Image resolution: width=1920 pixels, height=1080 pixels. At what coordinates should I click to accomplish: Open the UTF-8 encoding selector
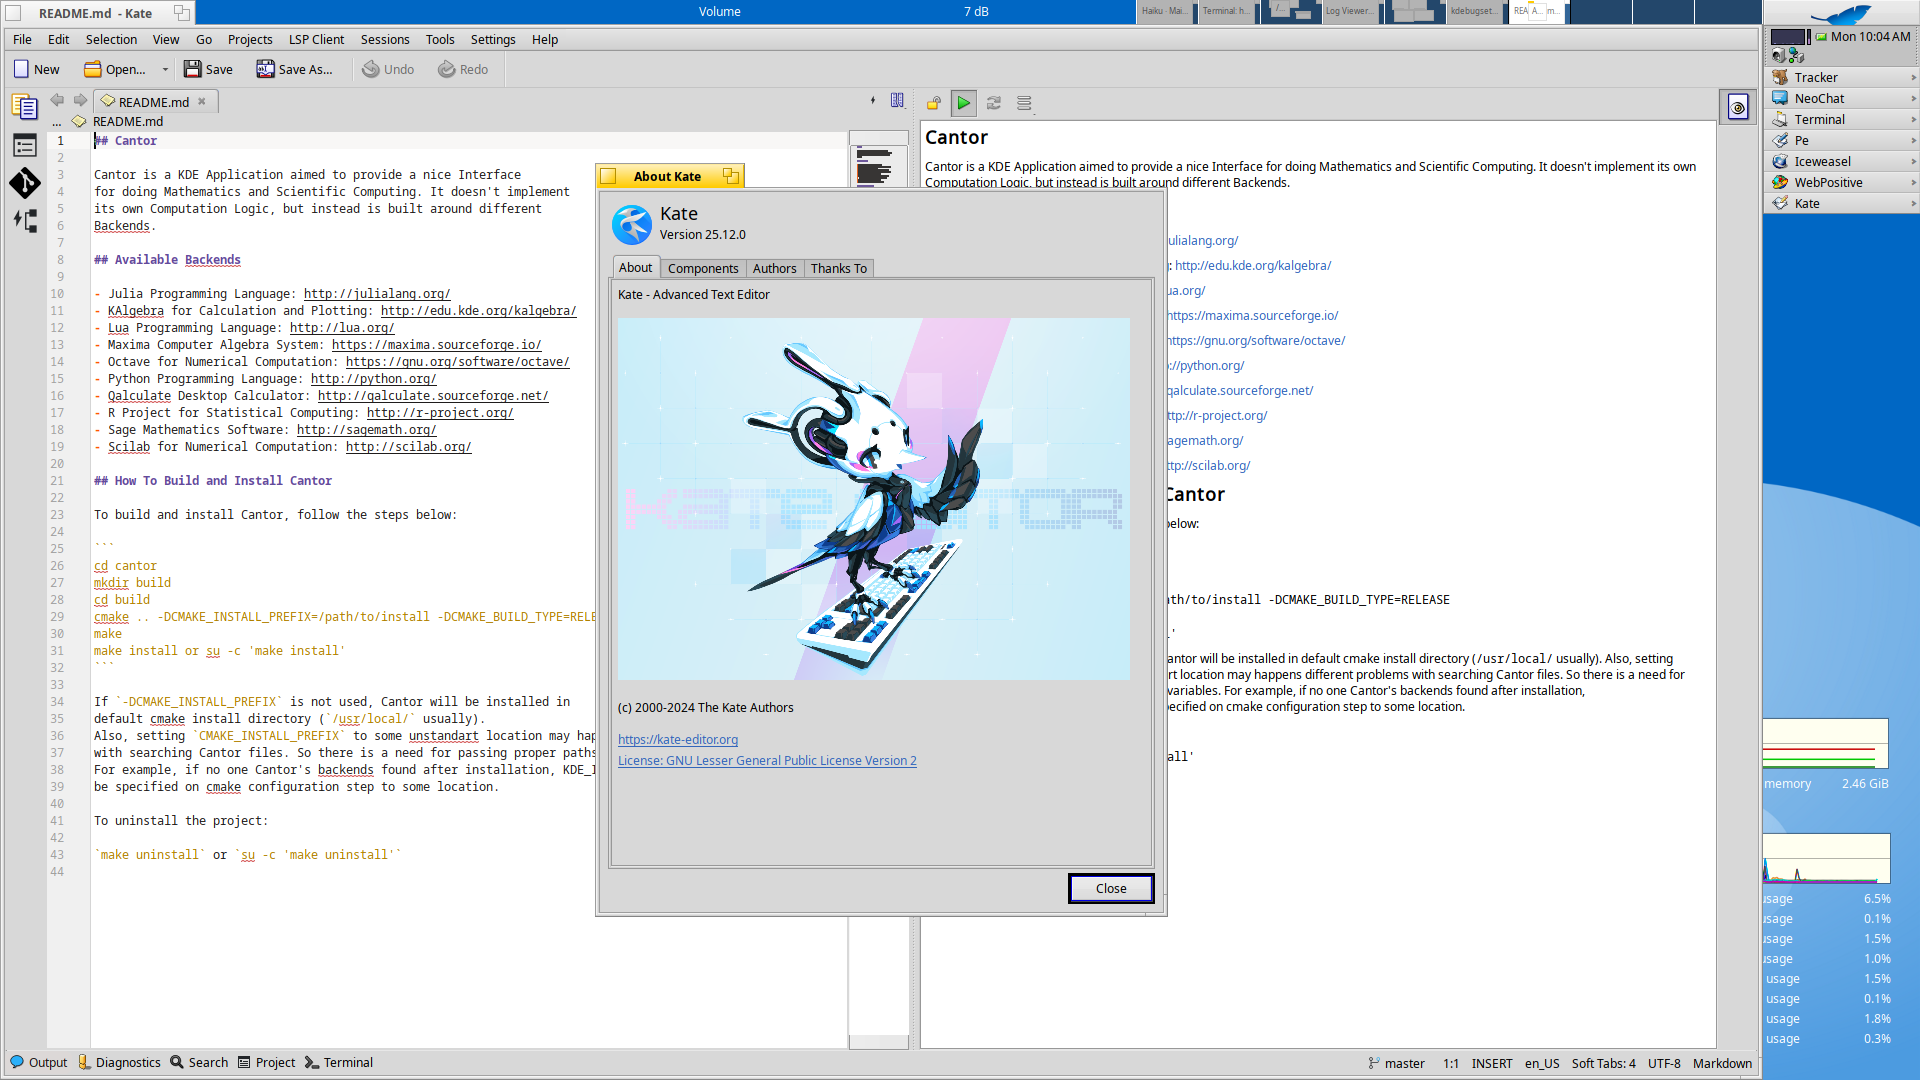[1663, 1063]
